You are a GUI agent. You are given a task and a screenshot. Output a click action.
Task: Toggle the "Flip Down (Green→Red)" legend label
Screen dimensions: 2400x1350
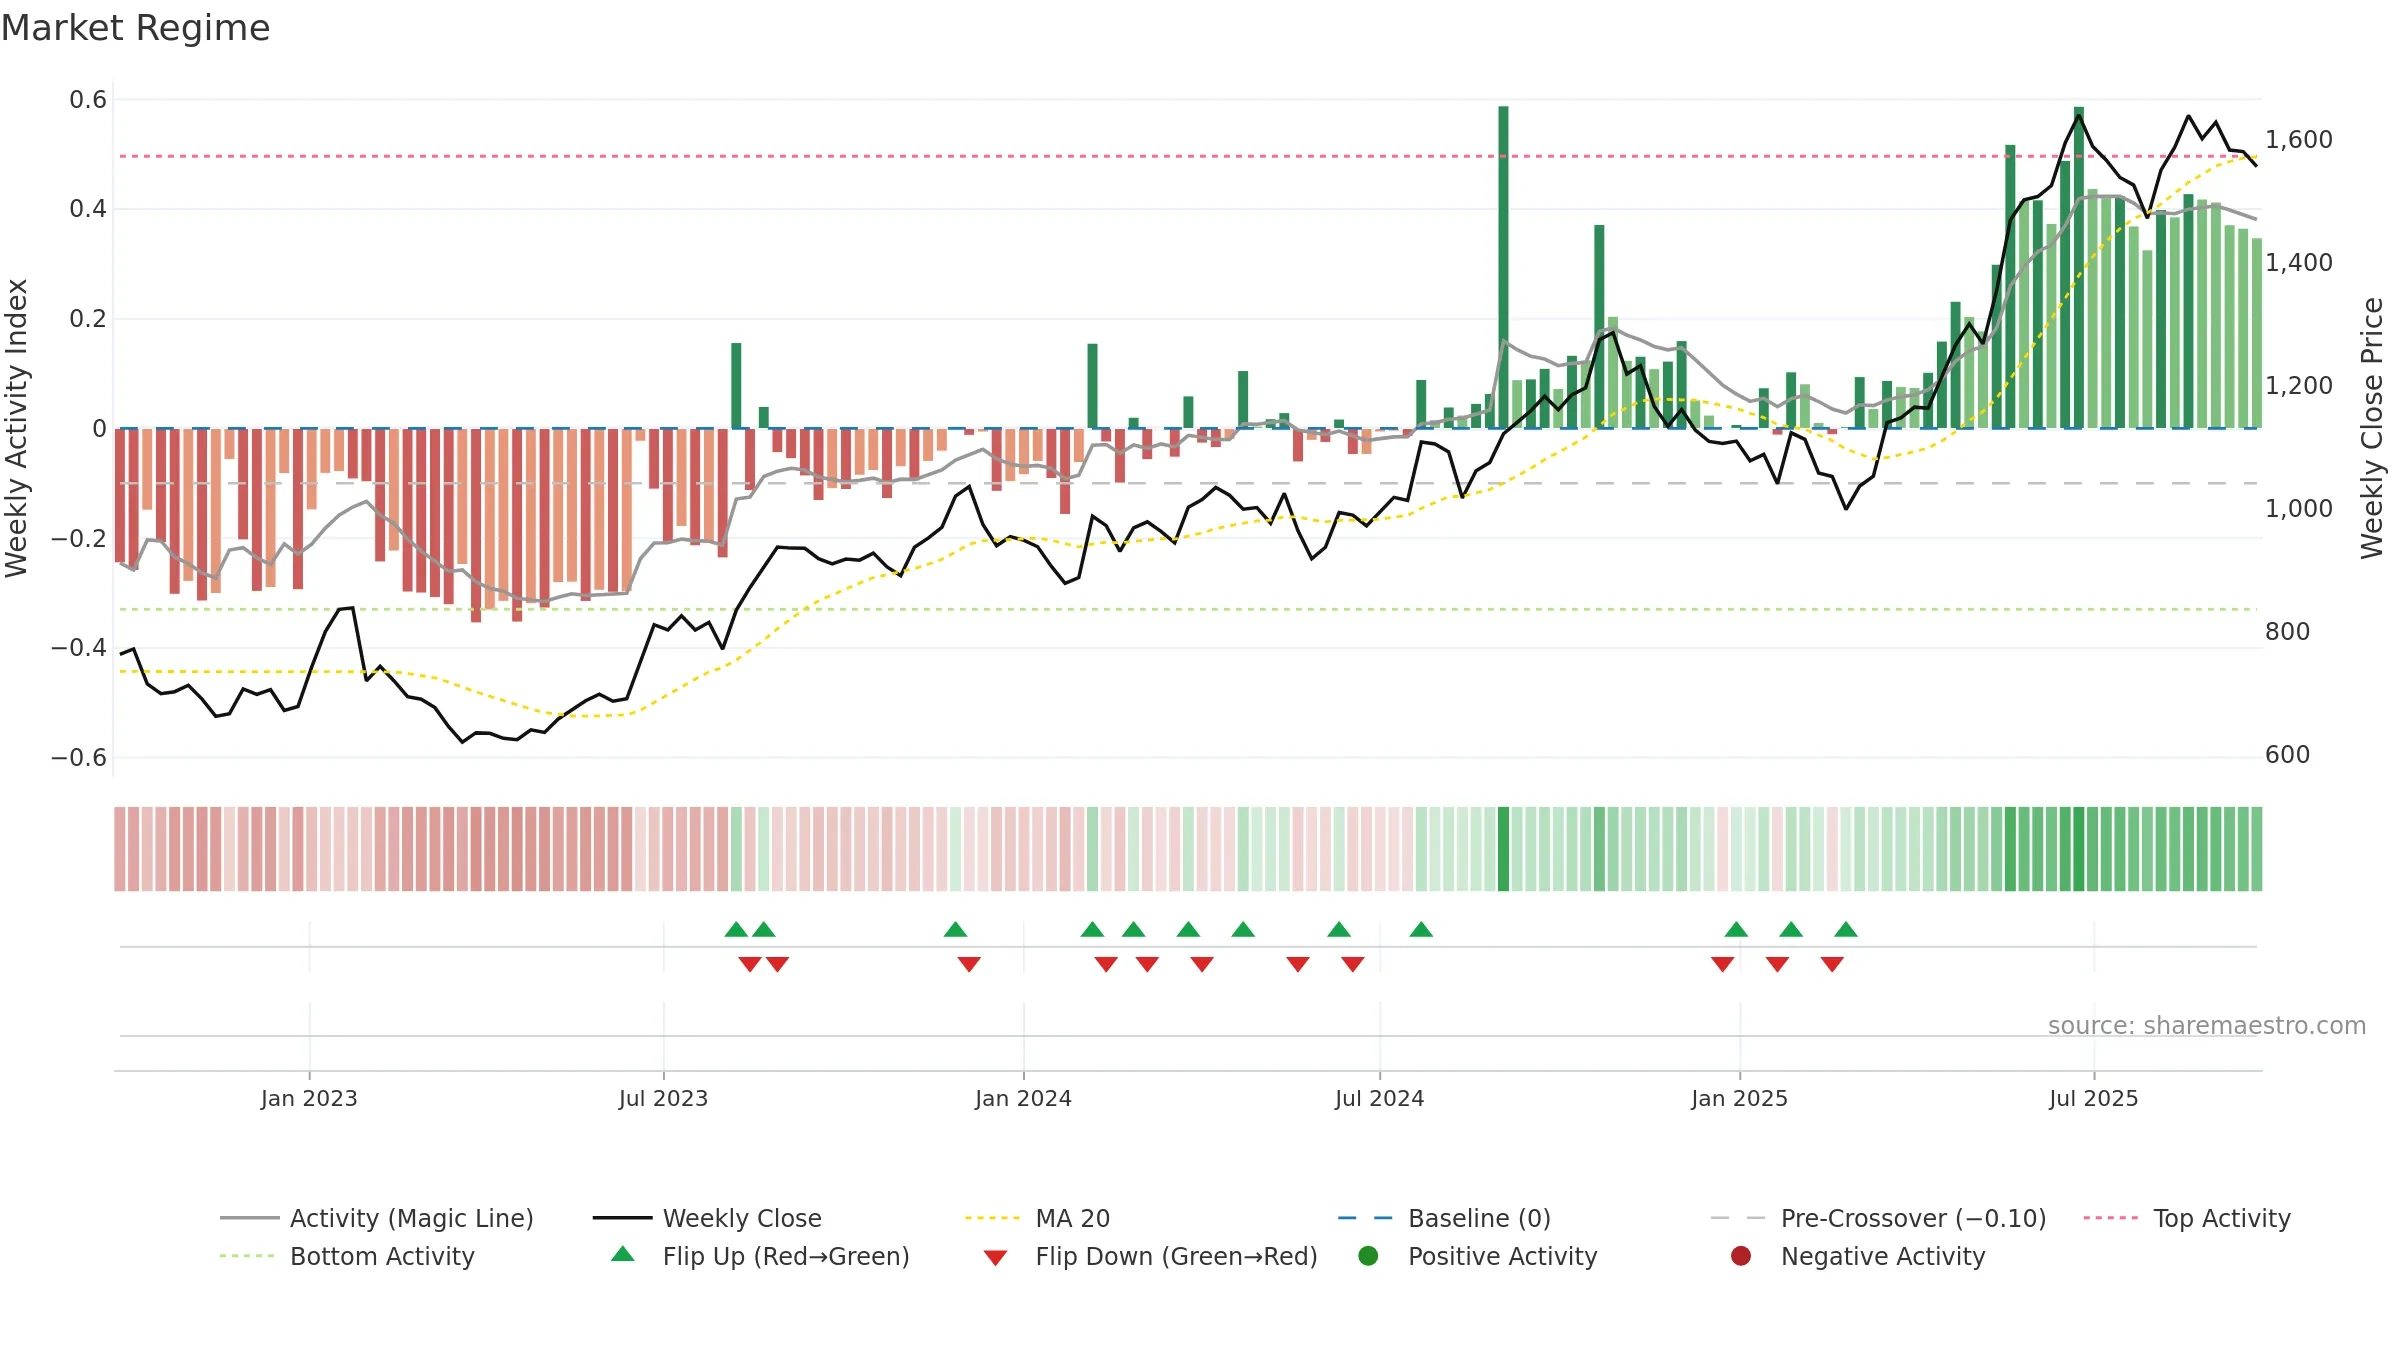(1177, 1257)
